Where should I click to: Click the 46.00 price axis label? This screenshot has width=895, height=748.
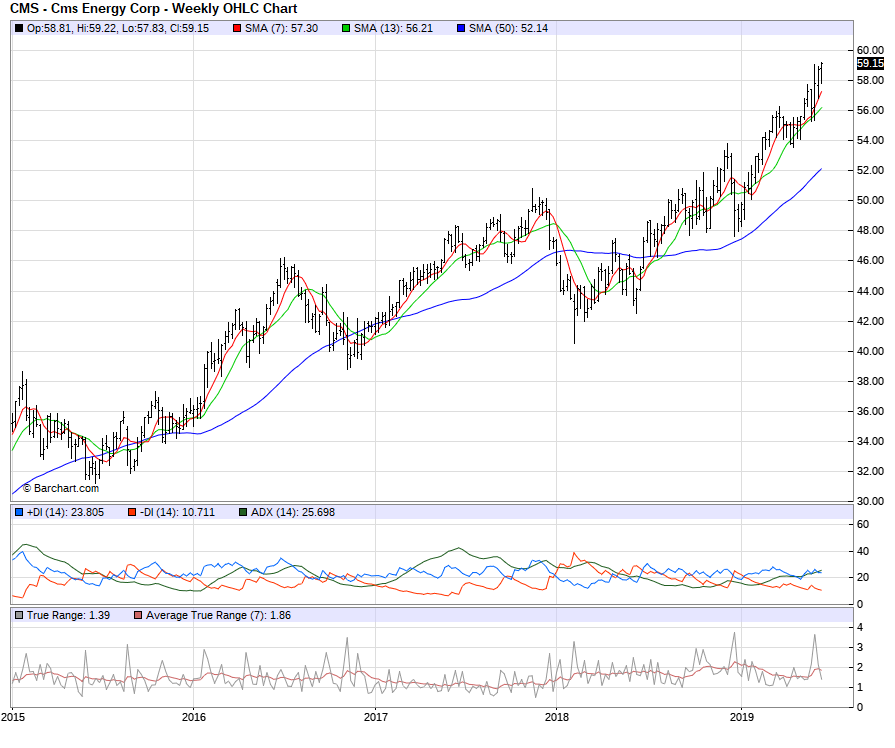(870, 260)
